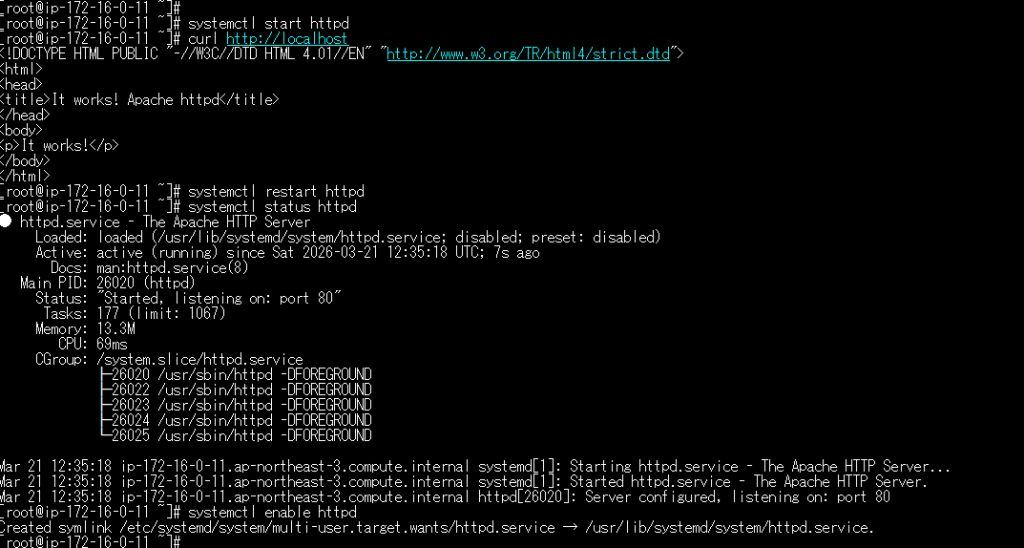Click the 'Created symlink' output line

pyautogui.click(x=436, y=527)
